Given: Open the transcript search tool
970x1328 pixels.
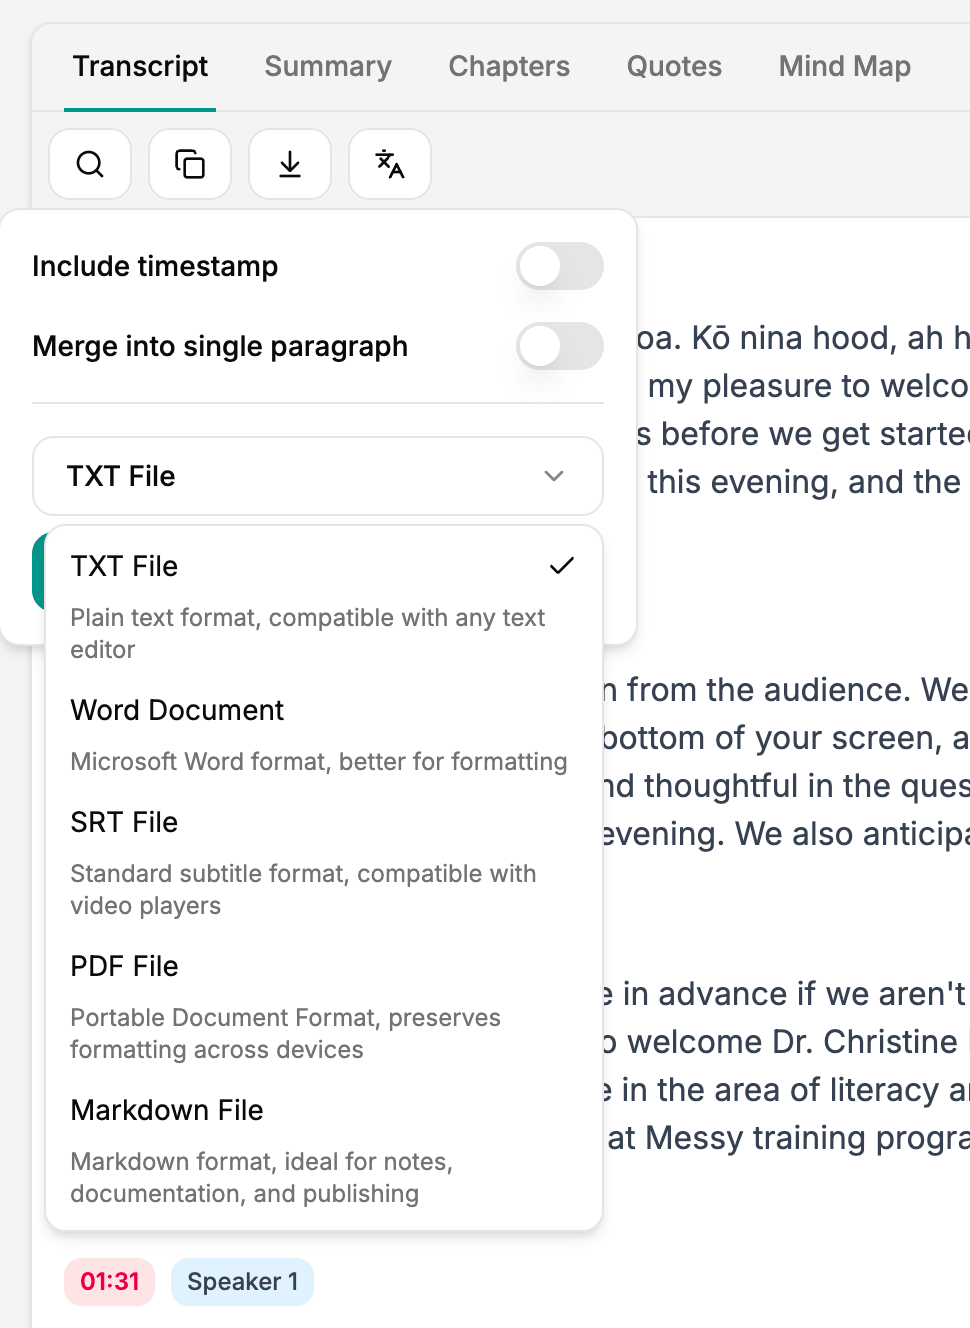Looking at the screenshot, I should 90,164.
